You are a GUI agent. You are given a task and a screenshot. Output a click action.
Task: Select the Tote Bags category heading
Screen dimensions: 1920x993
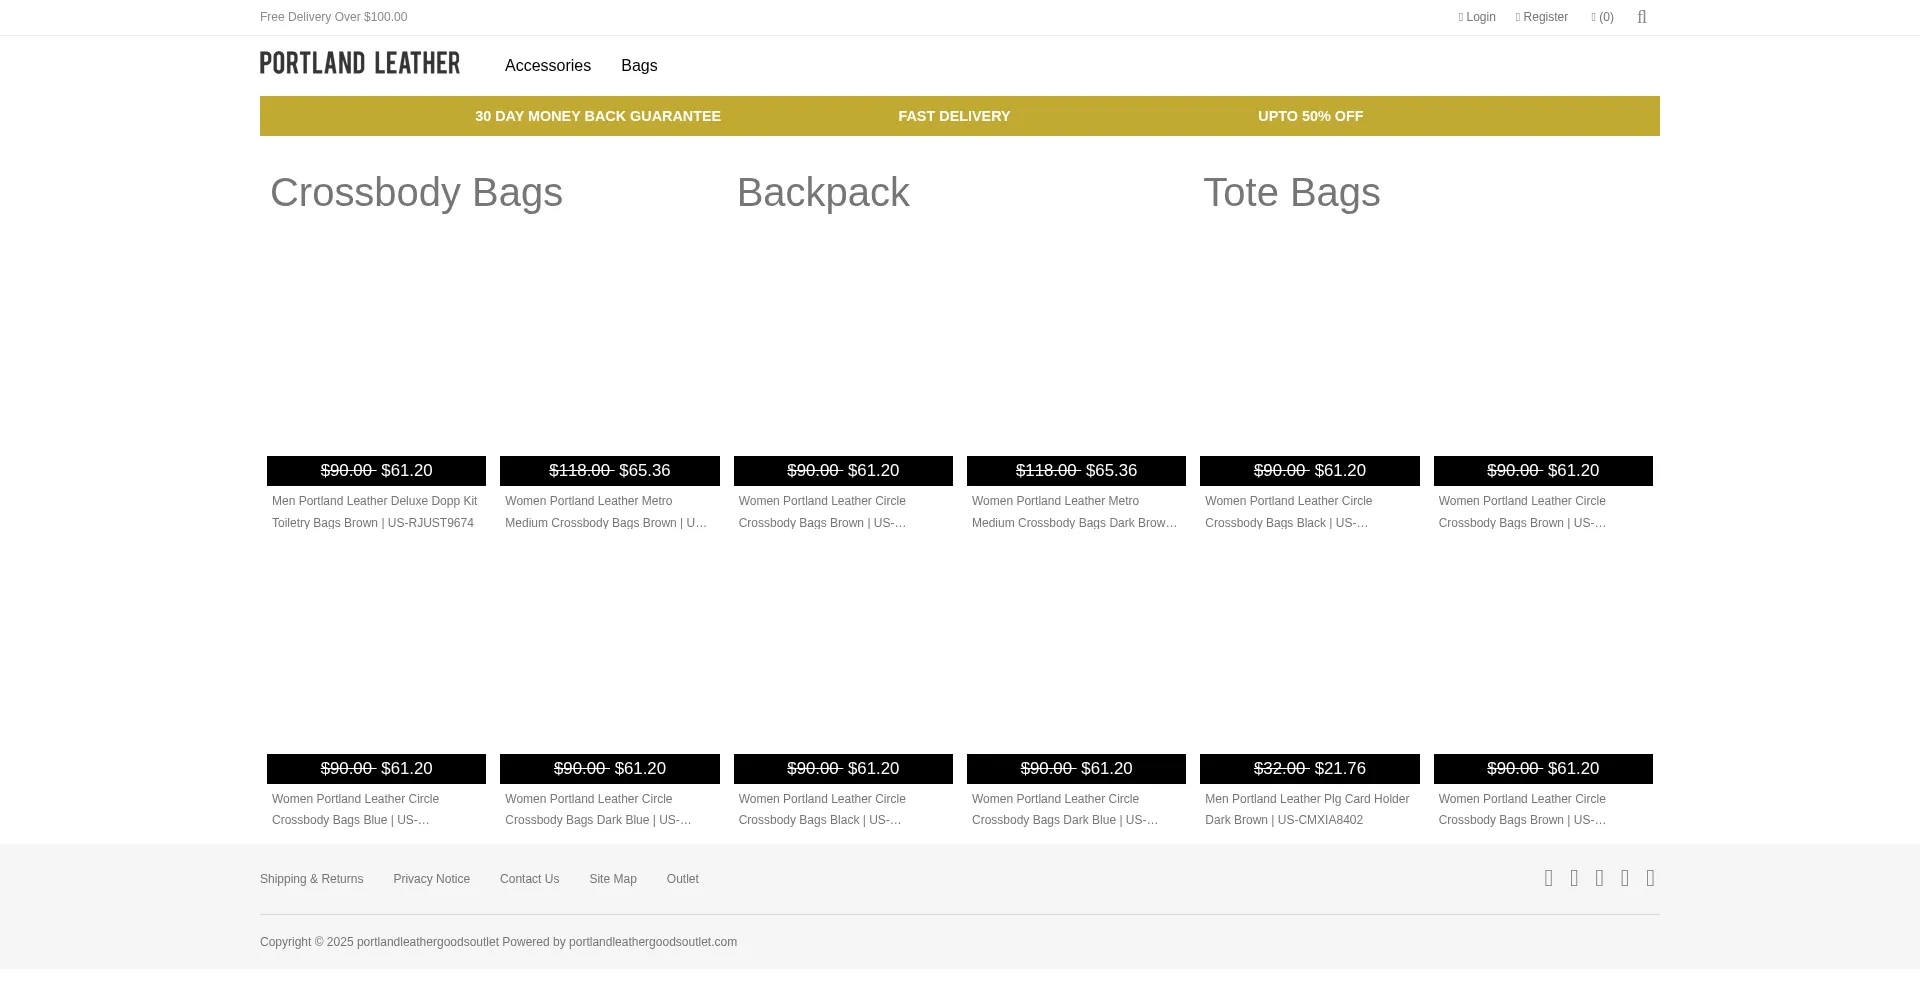click(1291, 193)
